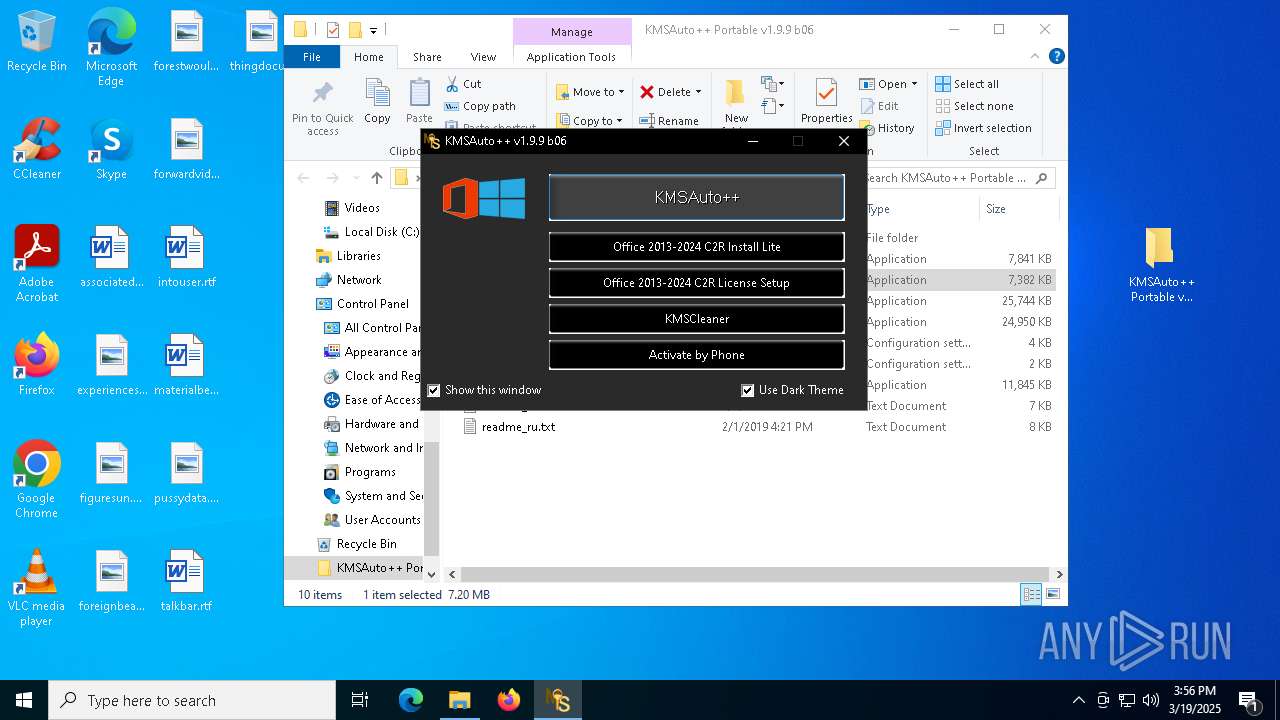Open VLC media player desktop shortcut
Image resolution: width=1280 pixels, height=720 pixels.
(x=37, y=588)
